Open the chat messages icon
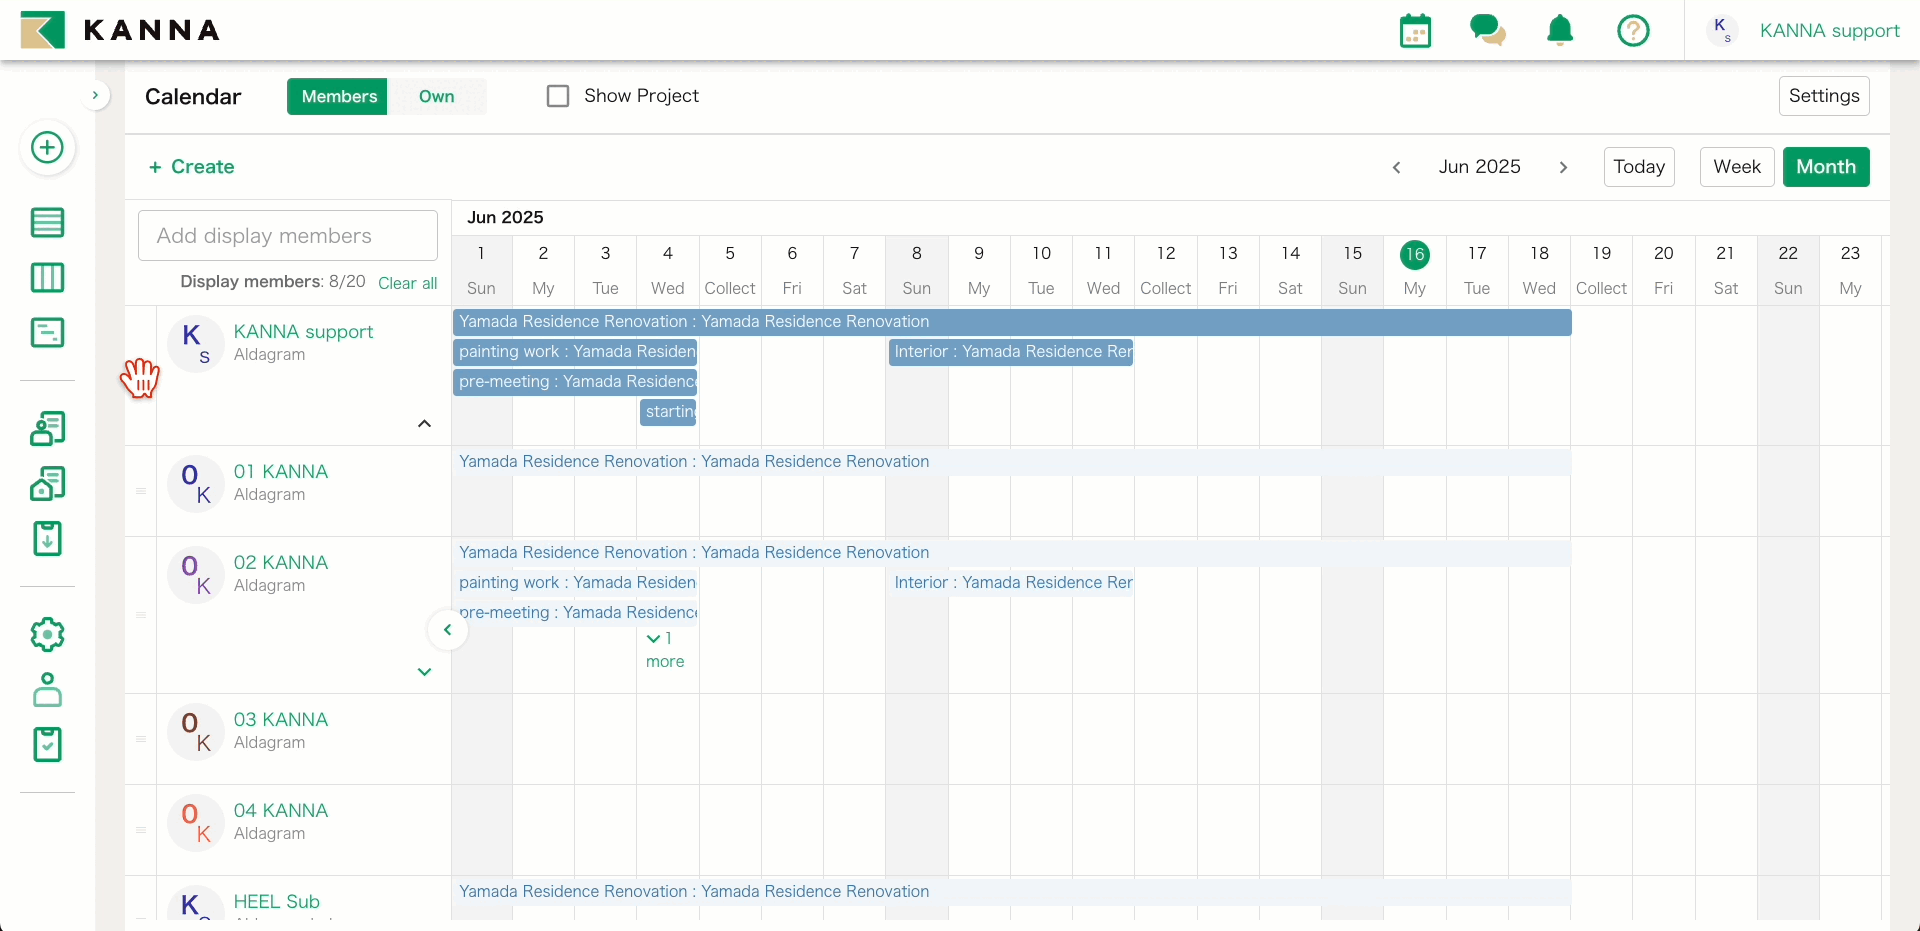This screenshot has height=931, width=1920. [x=1487, y=31]
